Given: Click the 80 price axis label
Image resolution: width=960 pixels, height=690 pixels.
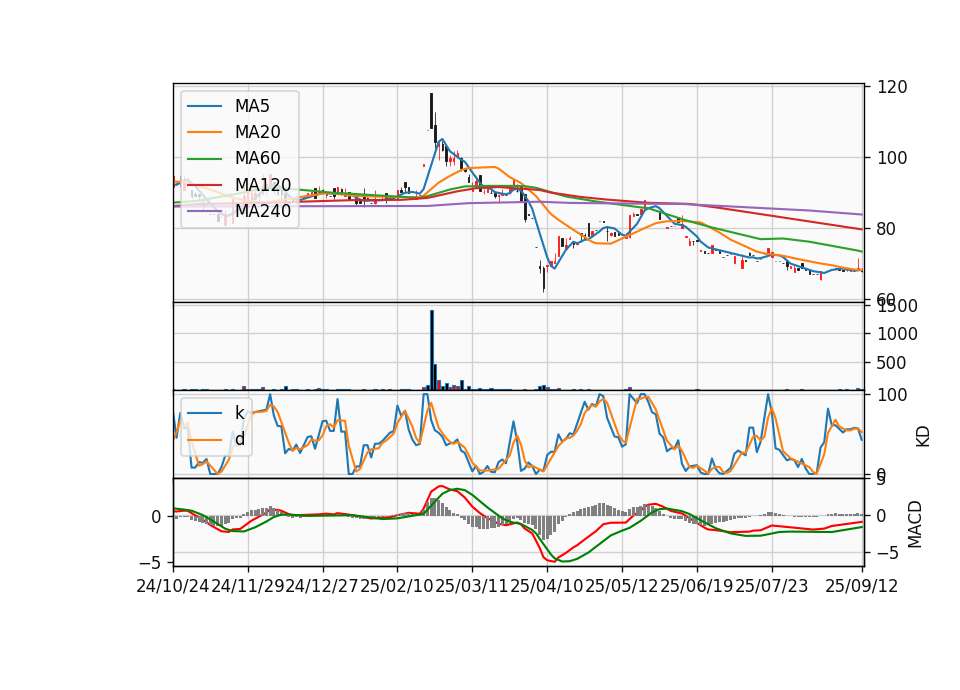Looking at the screenshot, I should click(x=887, y=229).
